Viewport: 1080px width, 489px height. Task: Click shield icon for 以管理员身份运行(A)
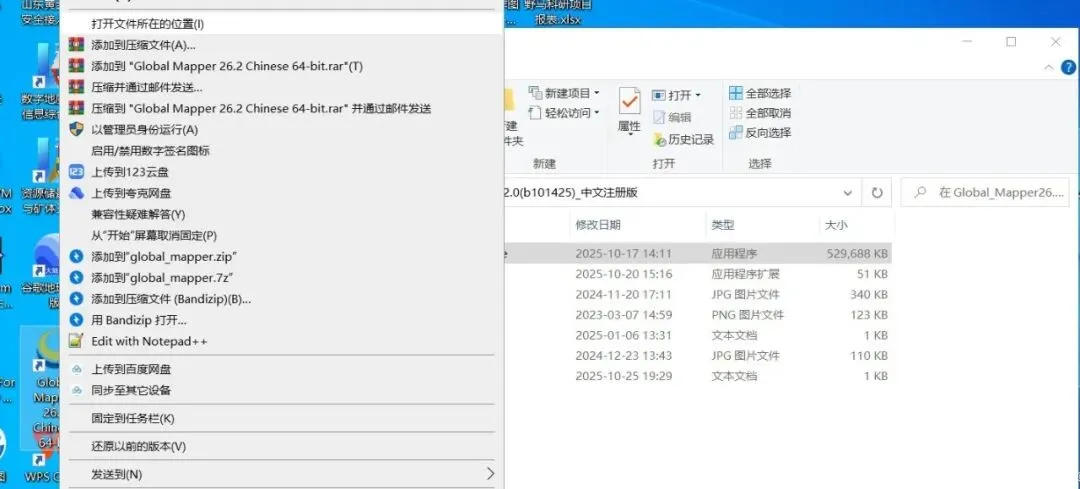pos(76,129)
